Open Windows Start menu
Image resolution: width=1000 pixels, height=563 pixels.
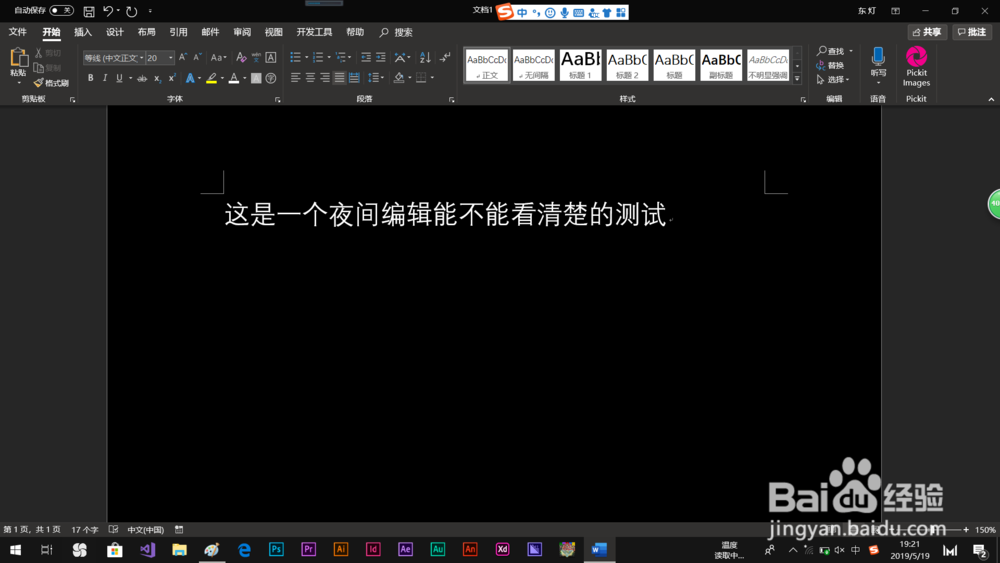pyautogui.click(x=15, y=549)
